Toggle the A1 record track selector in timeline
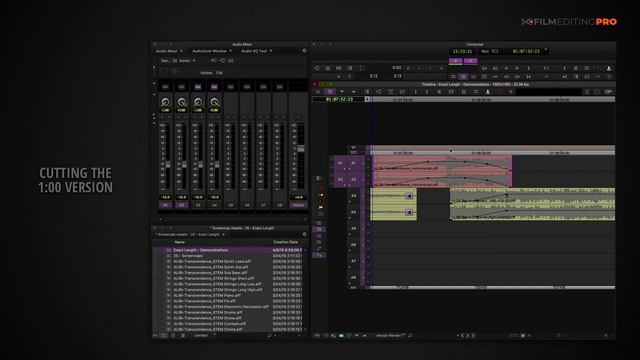The image size is (640, 360). 353,163
